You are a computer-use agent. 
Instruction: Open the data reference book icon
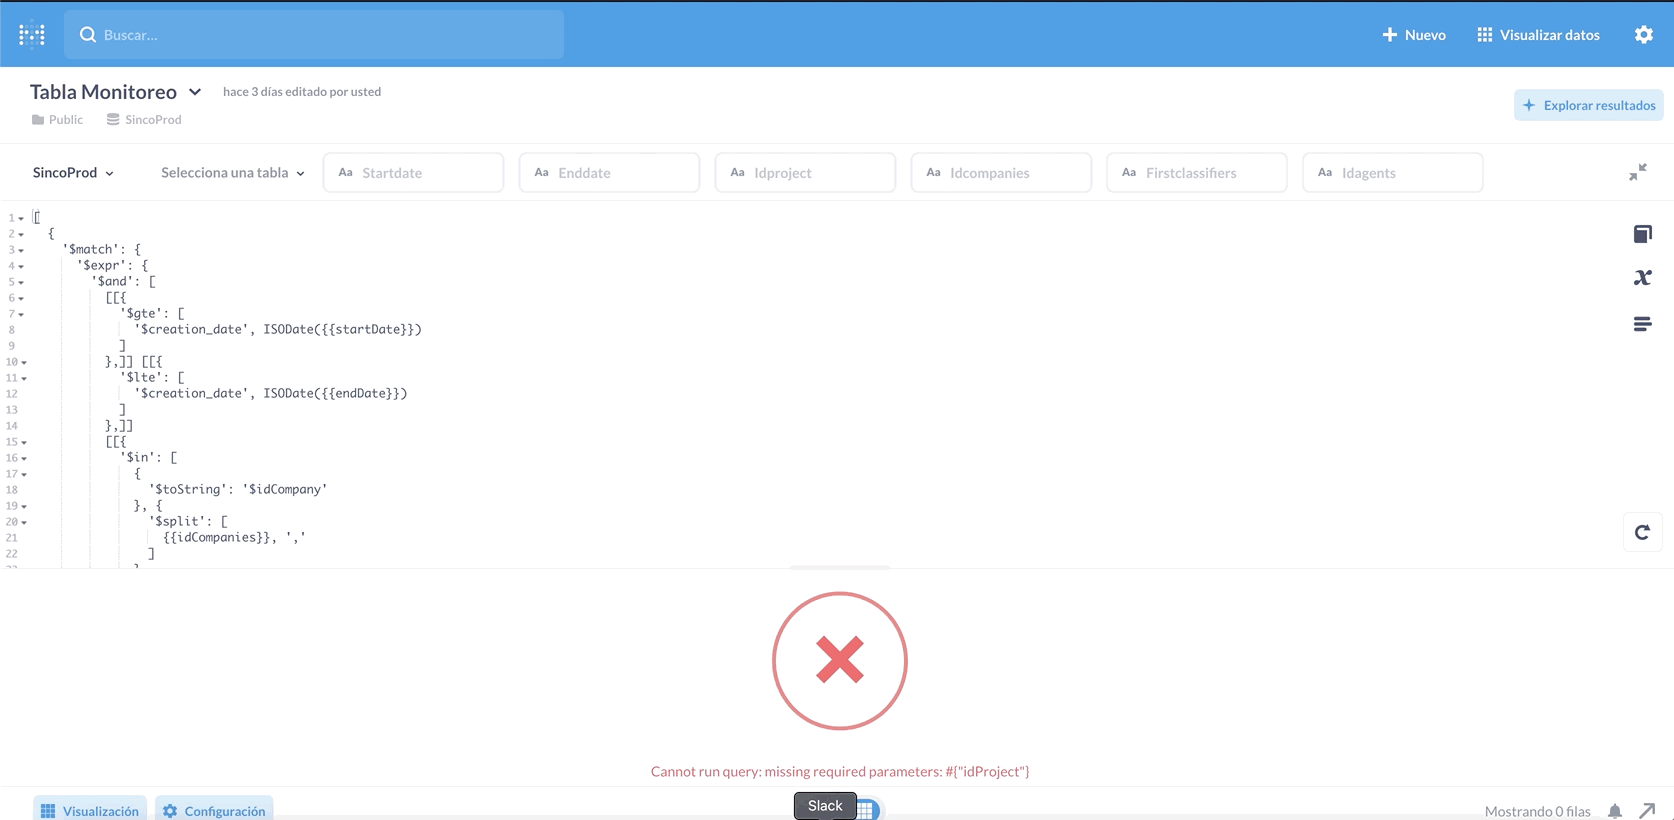click(x=1642, y=234)
